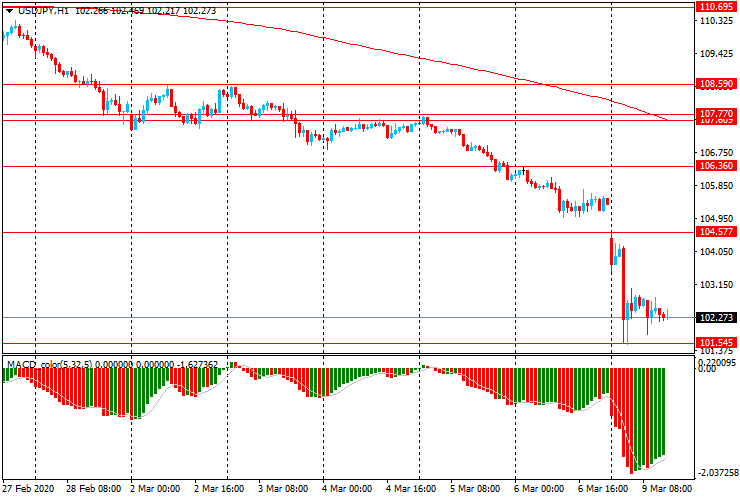Open the USDJPY chart dropdown arrow
This screenshot has width=740, height=500.
[10, 11]
